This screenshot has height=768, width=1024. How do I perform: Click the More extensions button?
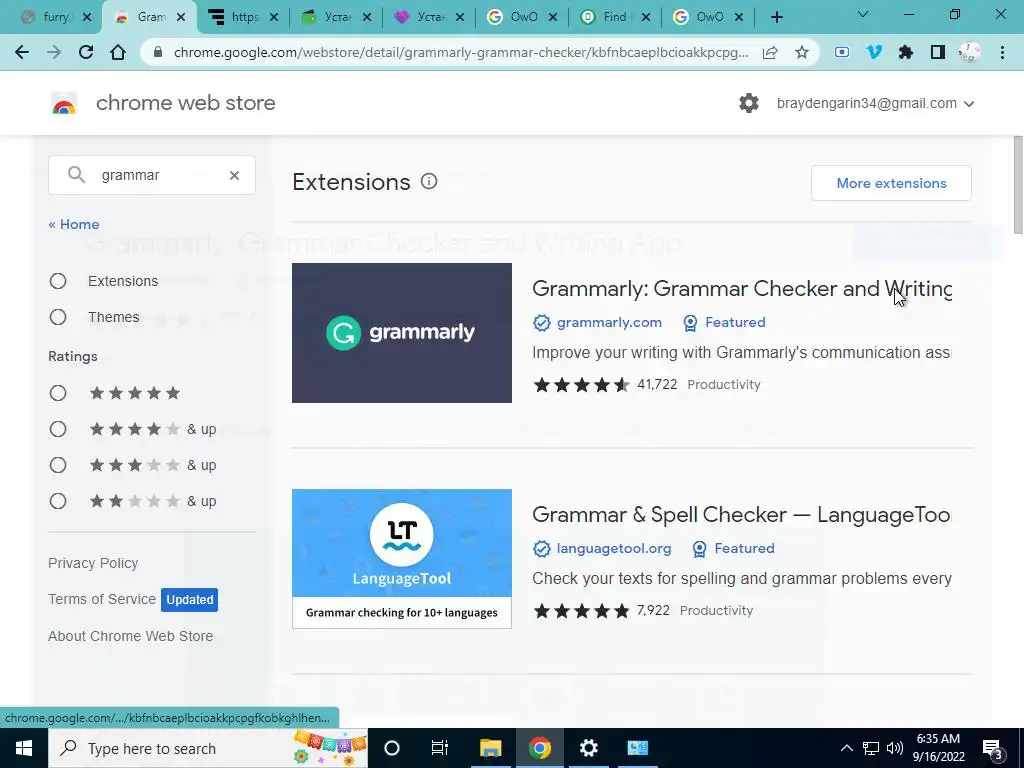pos(891,184)
